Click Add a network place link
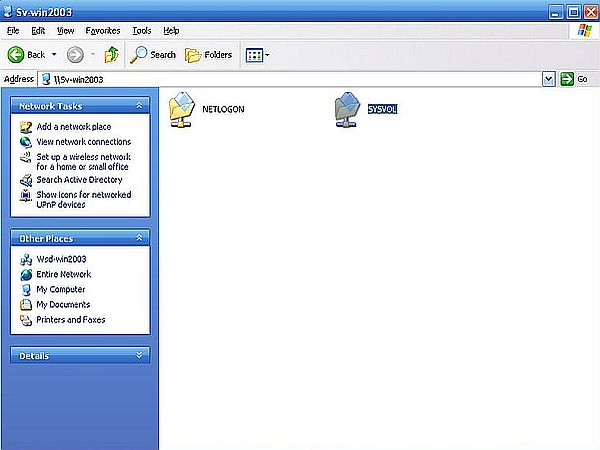This screenshot has height=450, width=600. 74,127
